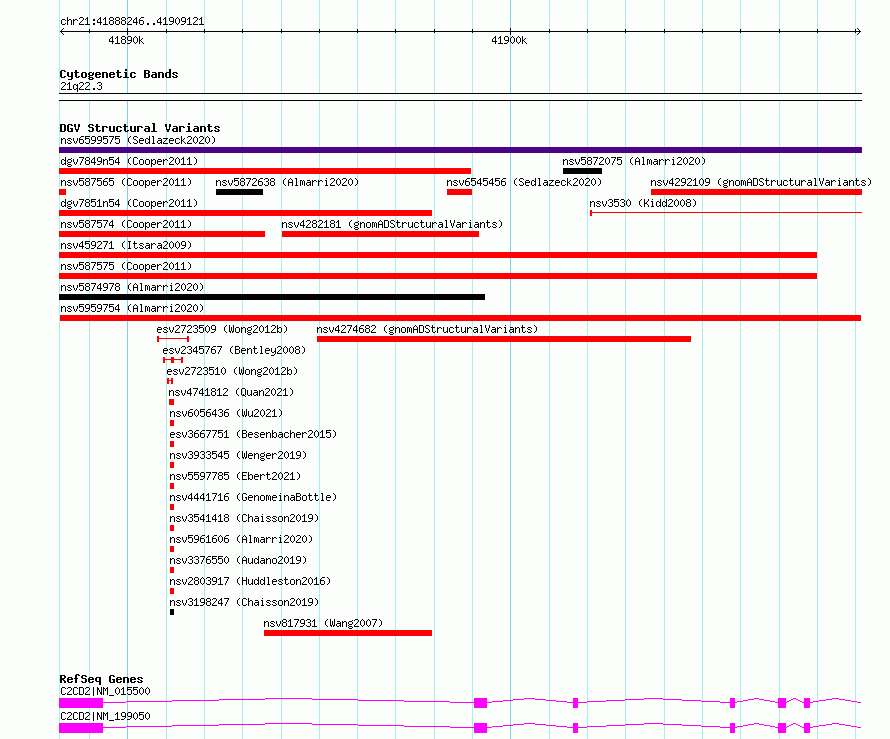
Task: Click nsv5597785 (Ebert2021) label
Action: click(235, 476)
